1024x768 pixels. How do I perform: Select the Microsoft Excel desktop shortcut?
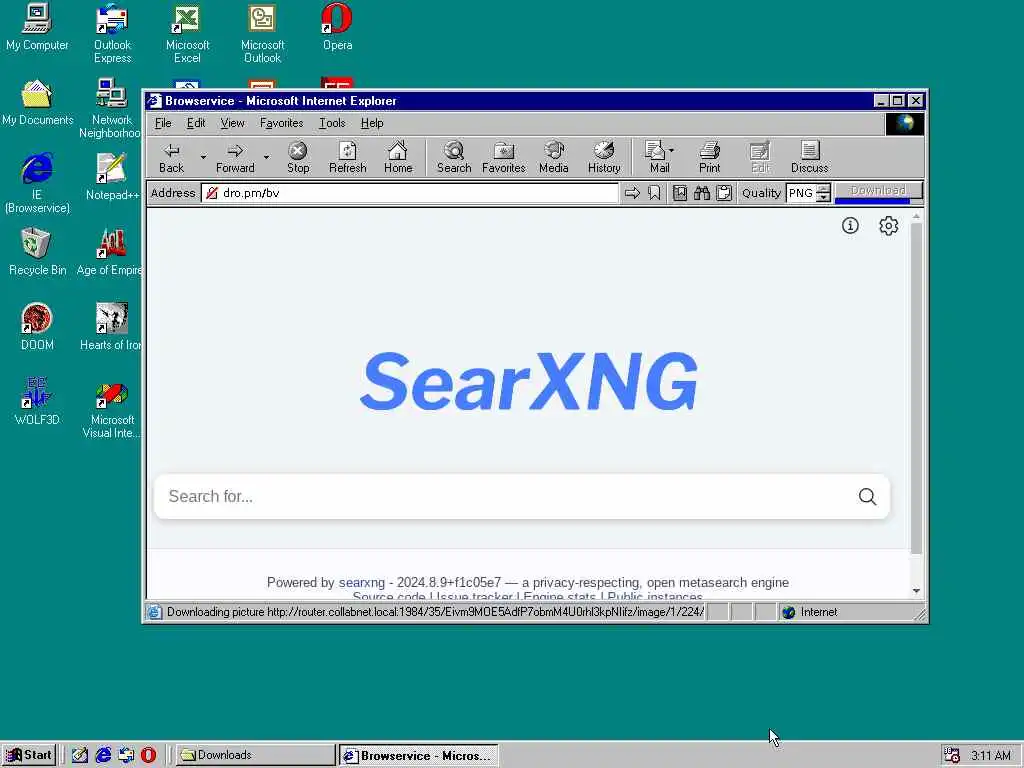coord(187,33)
